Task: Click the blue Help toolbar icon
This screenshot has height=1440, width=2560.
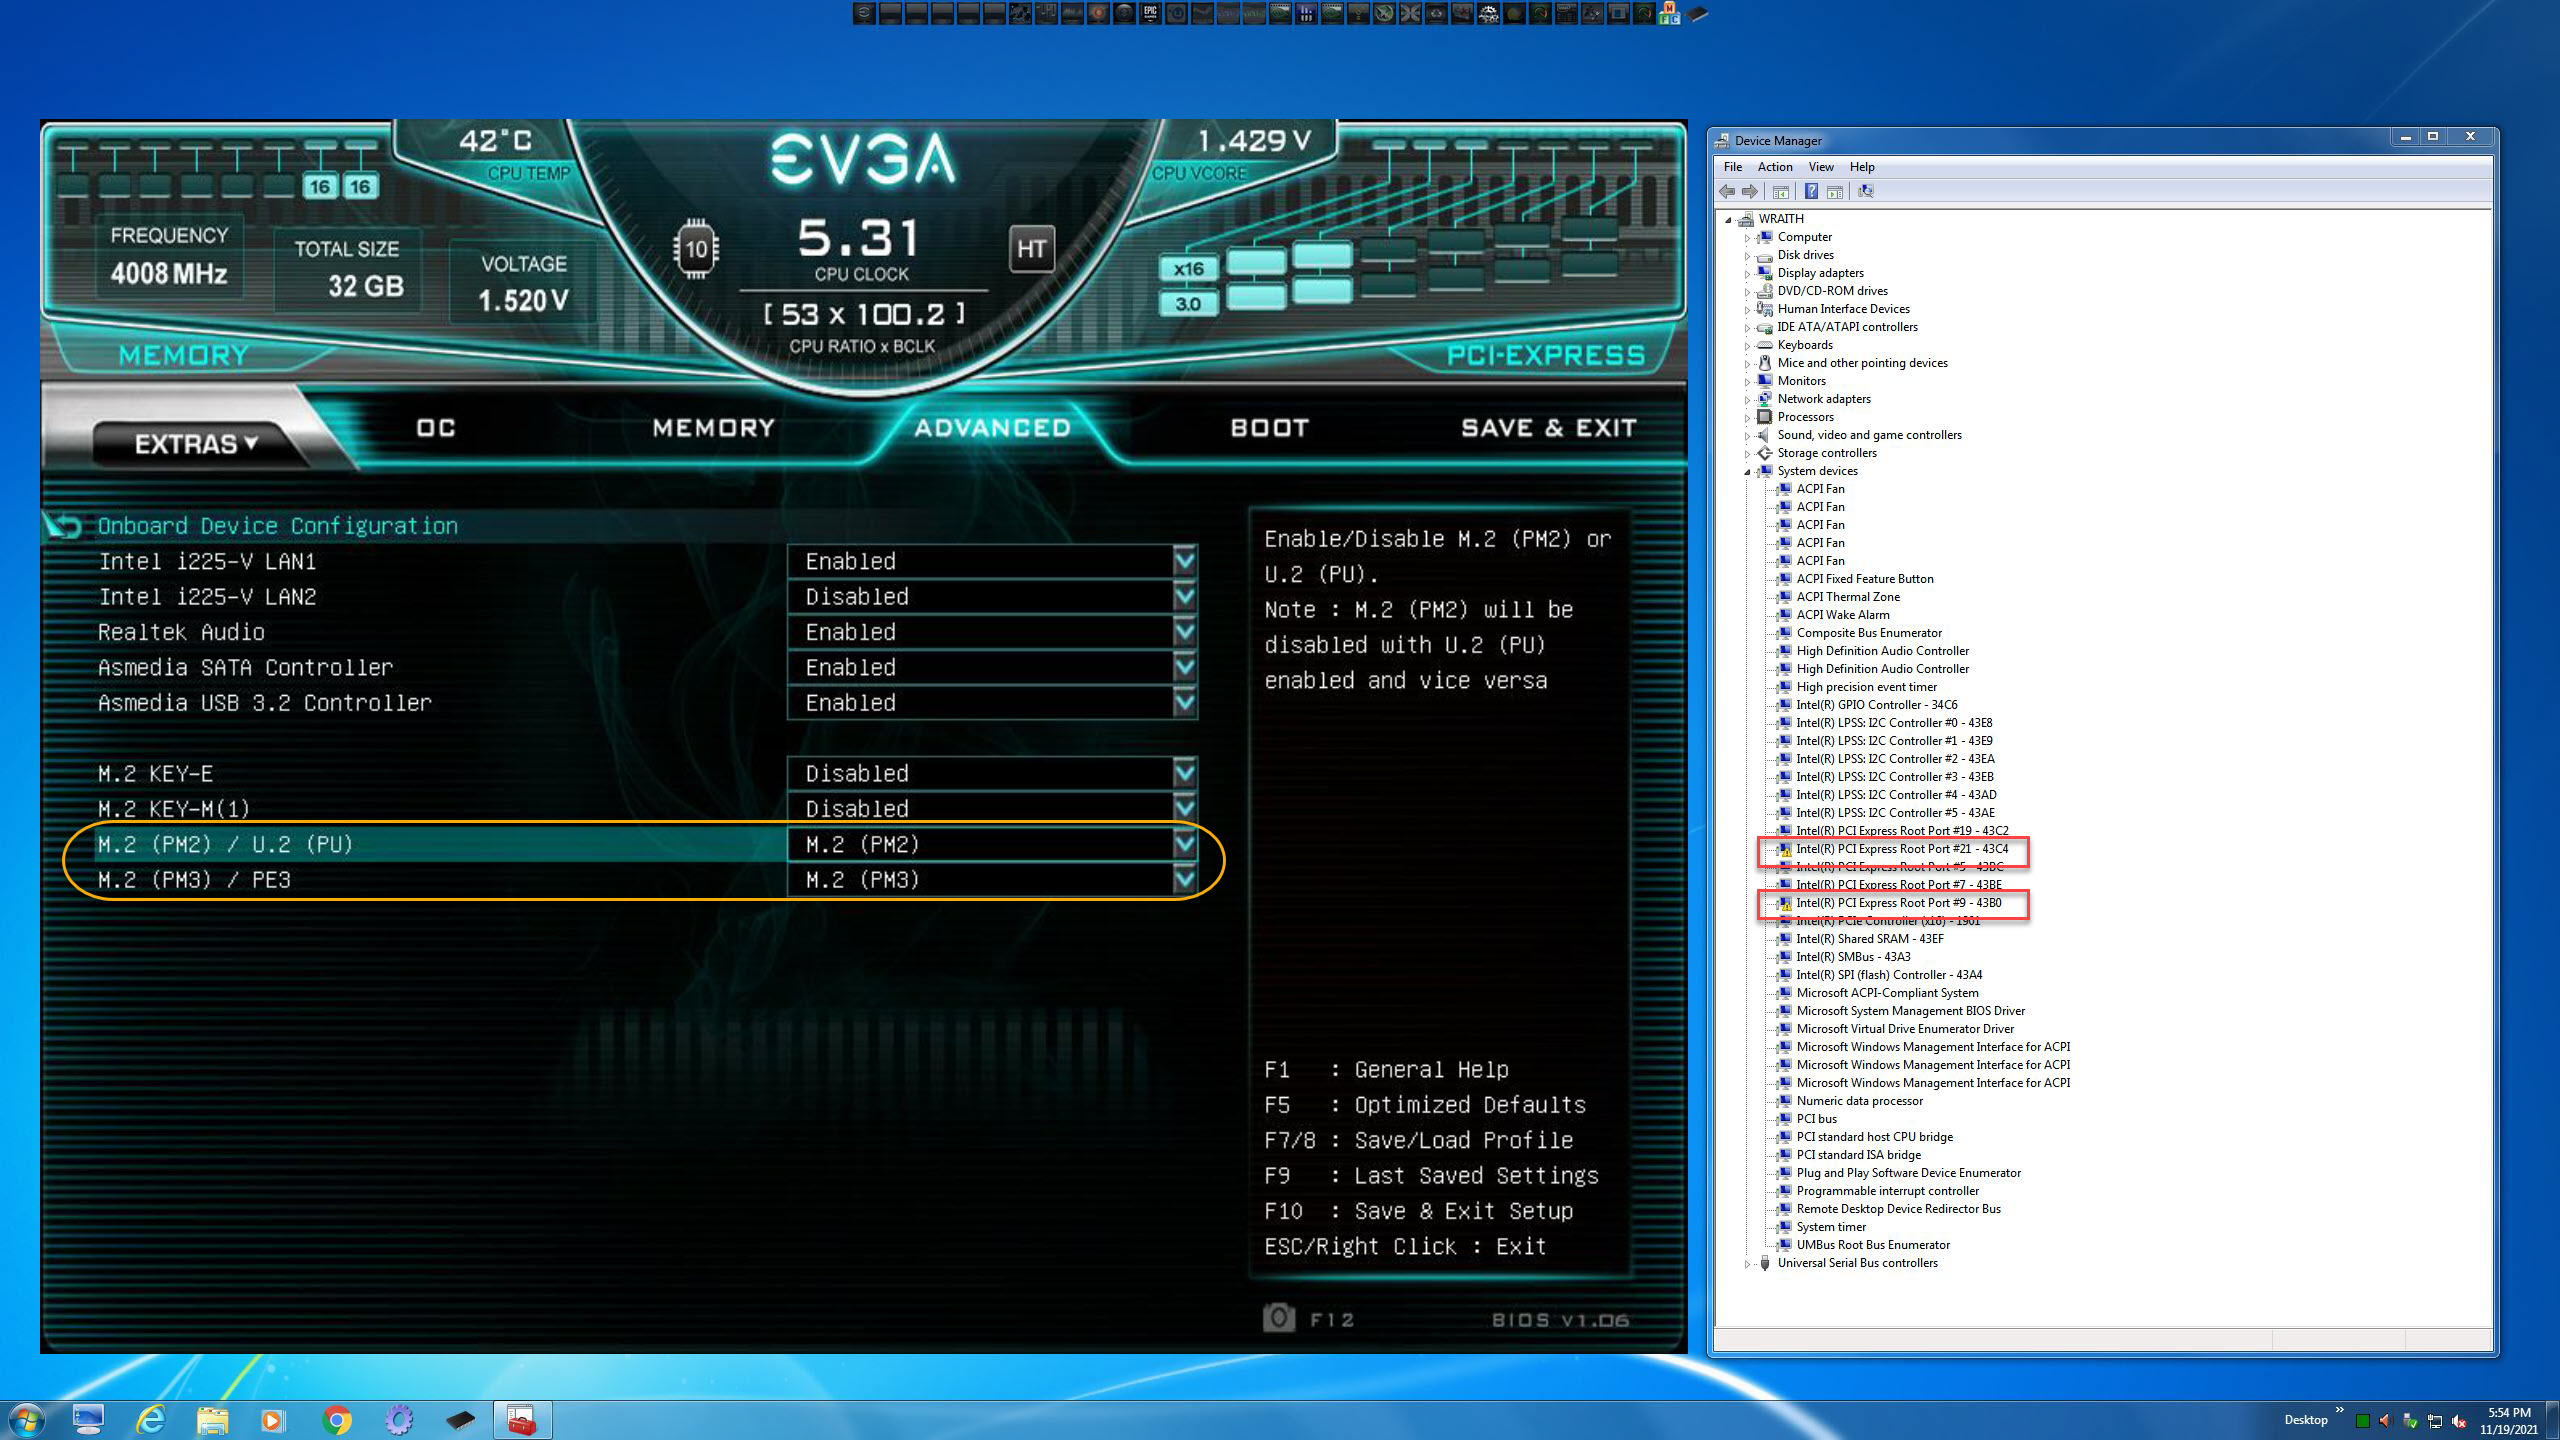Action: coord(1810,192)
